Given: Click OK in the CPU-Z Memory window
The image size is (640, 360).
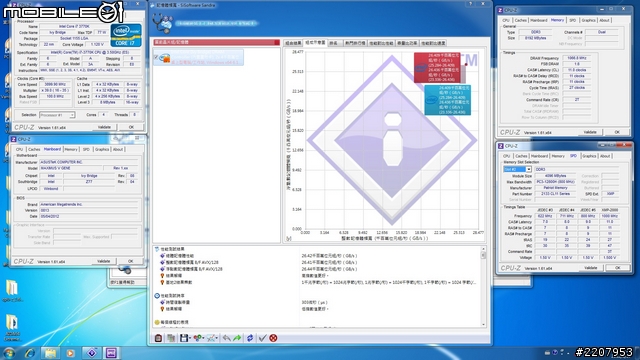Looking at the screenshot, I should coord(617,132).
